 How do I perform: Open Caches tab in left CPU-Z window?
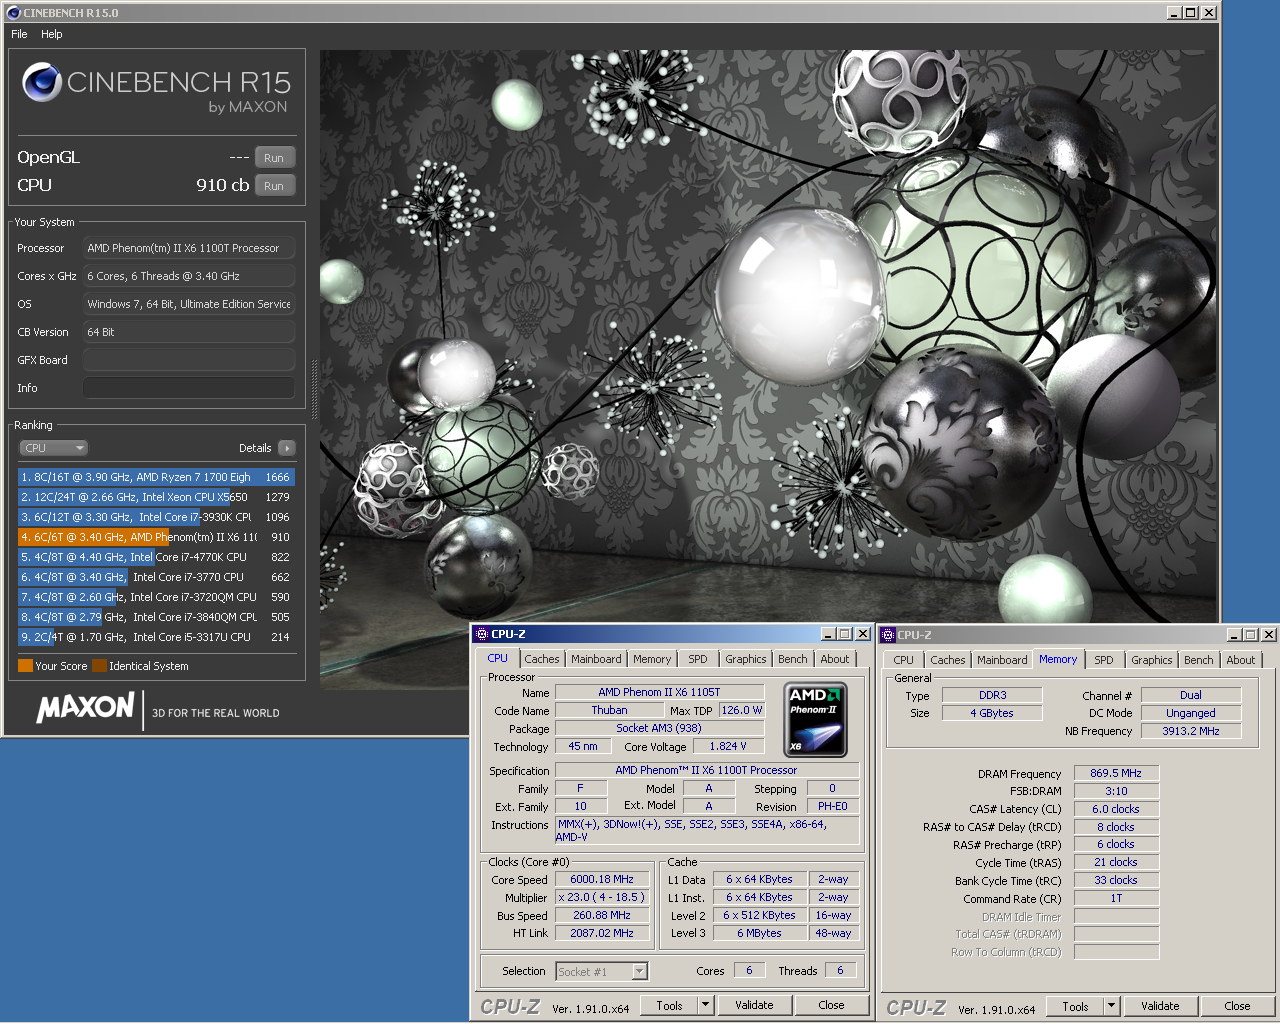click(542, 659)
